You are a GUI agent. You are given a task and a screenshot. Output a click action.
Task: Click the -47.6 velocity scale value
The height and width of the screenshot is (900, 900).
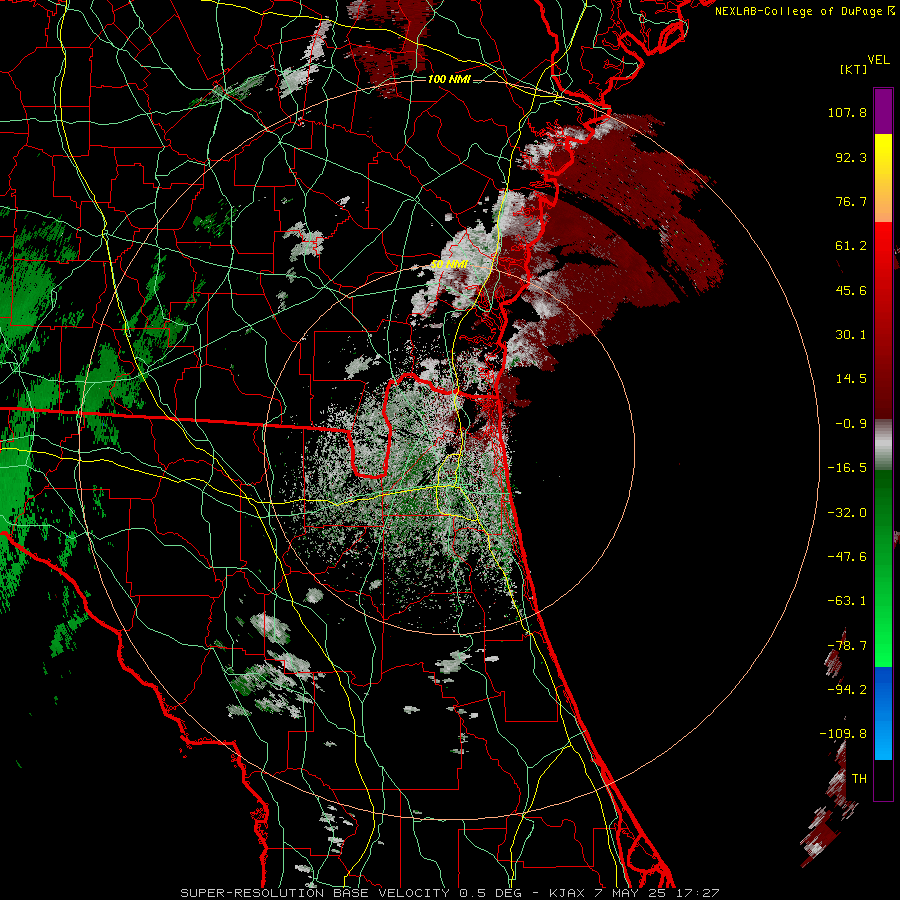[x=847, y=557]
